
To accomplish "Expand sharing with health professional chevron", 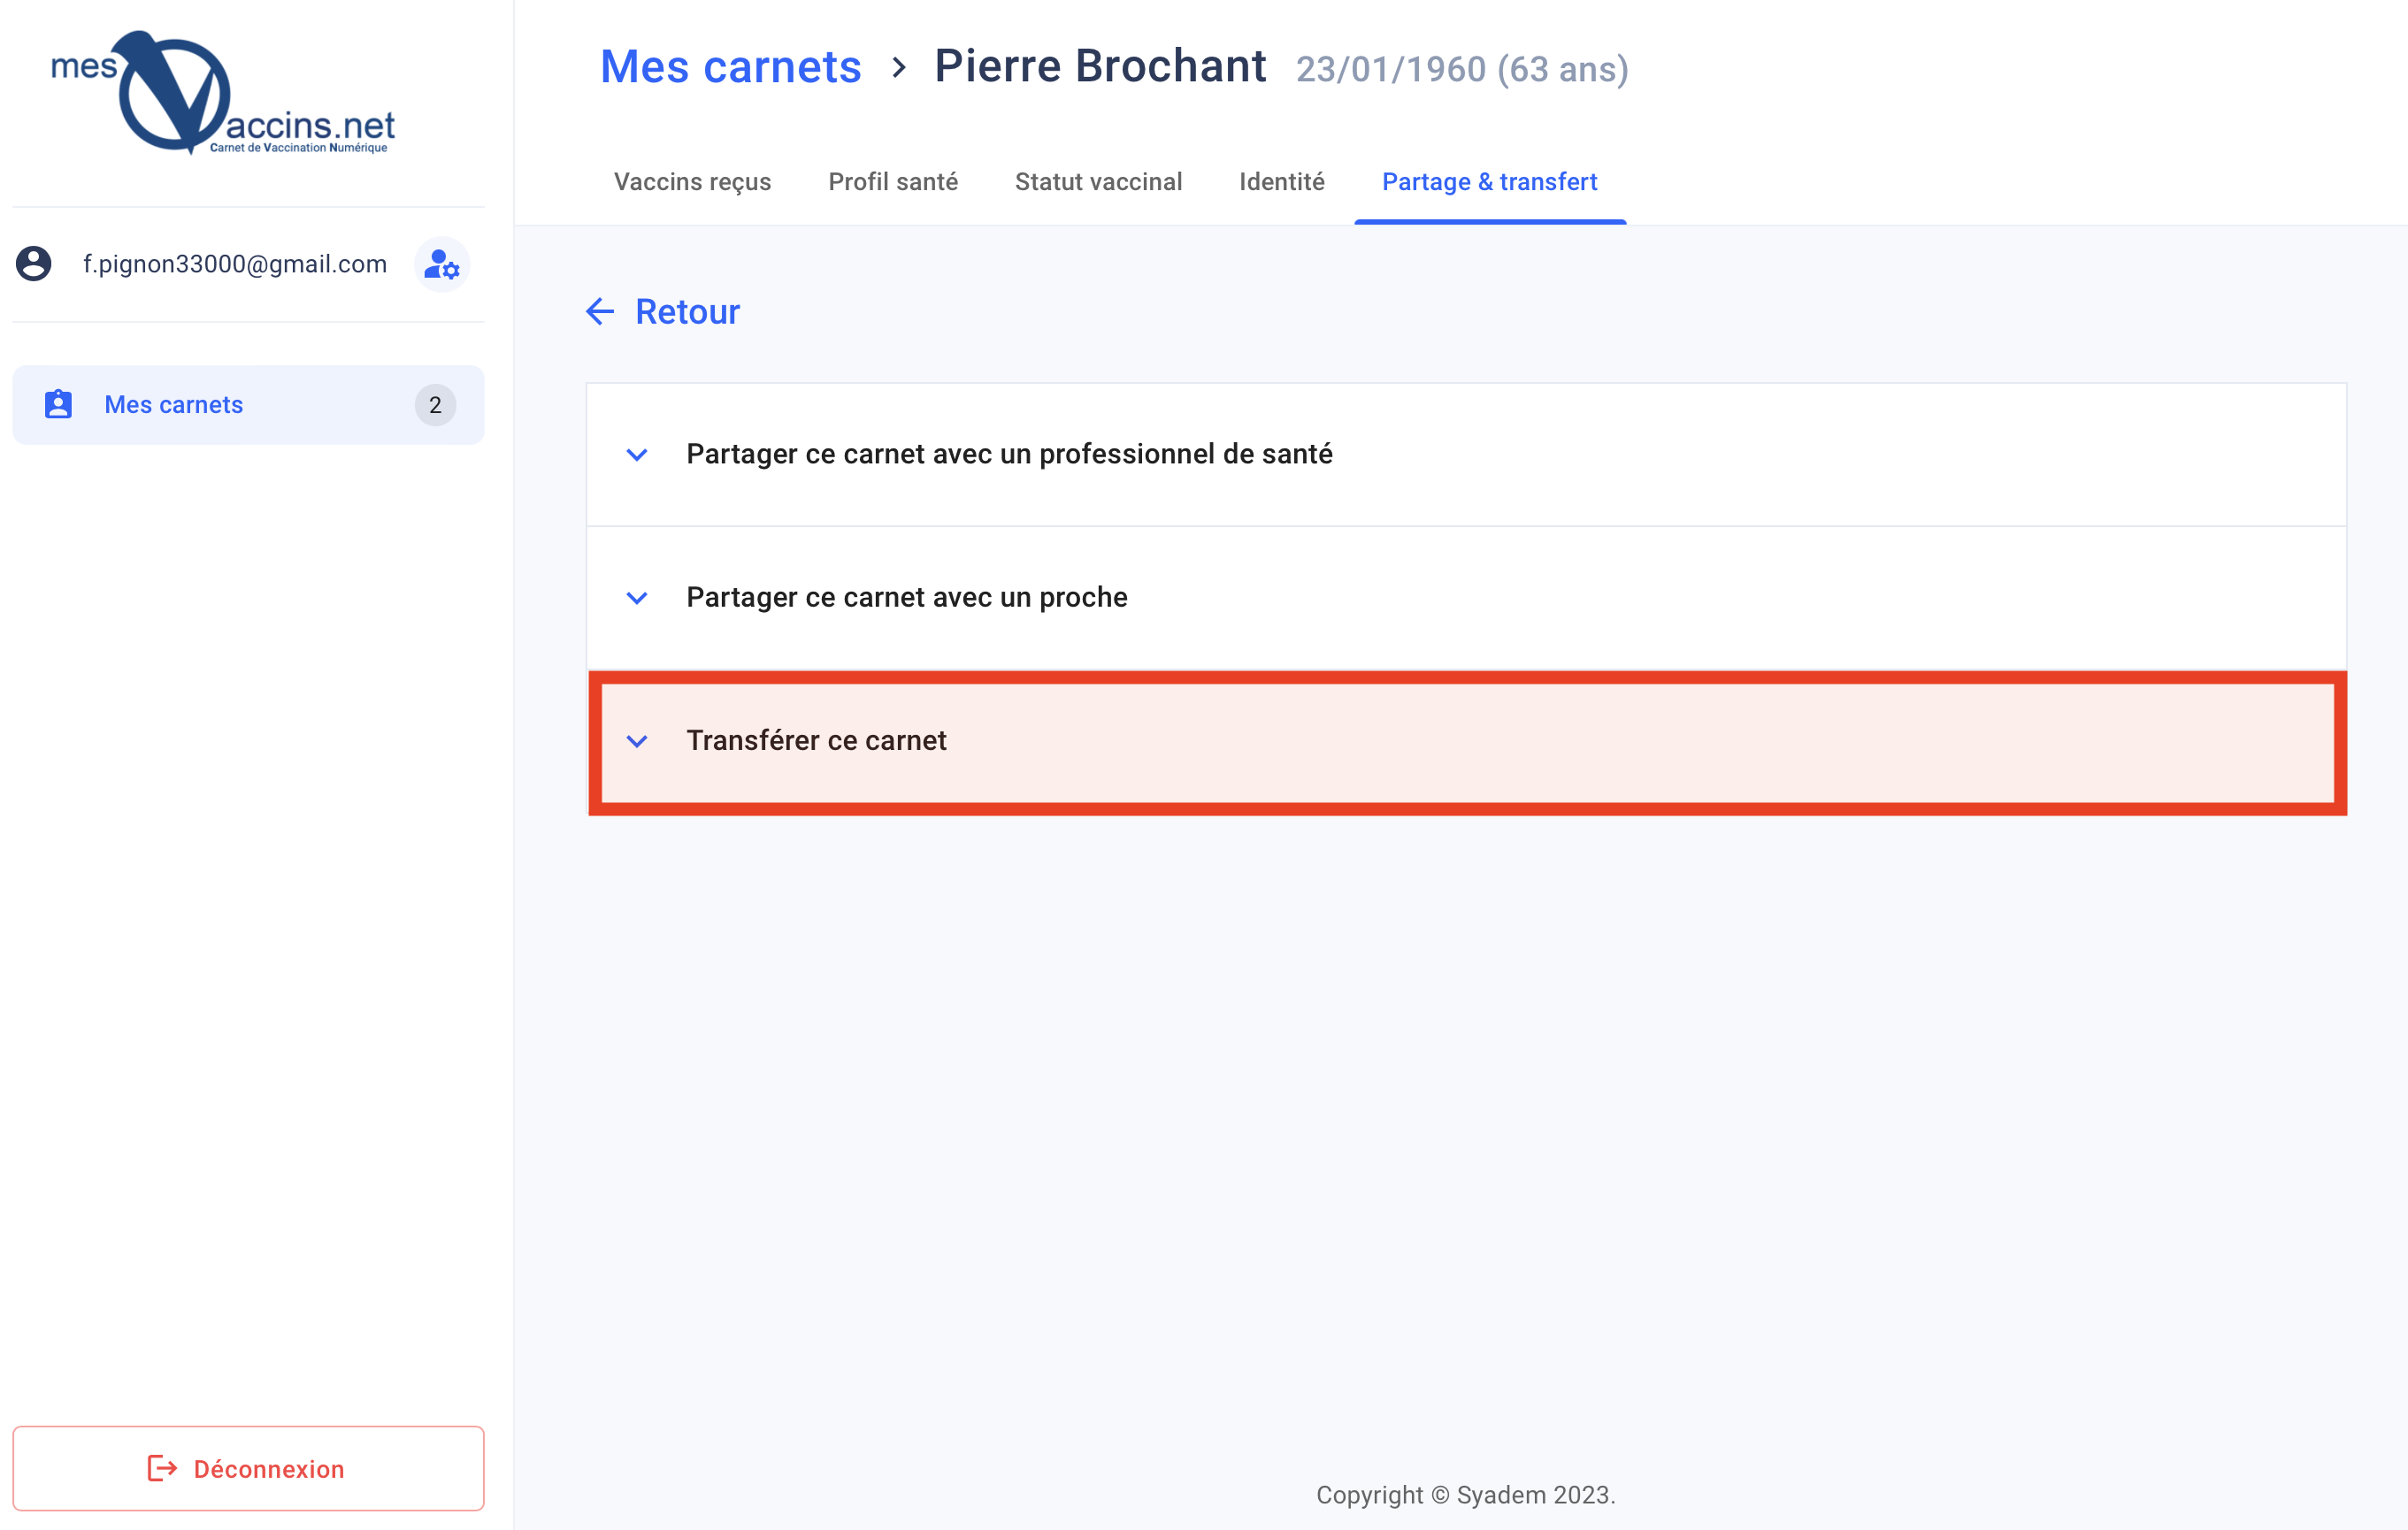I will 637,455.
